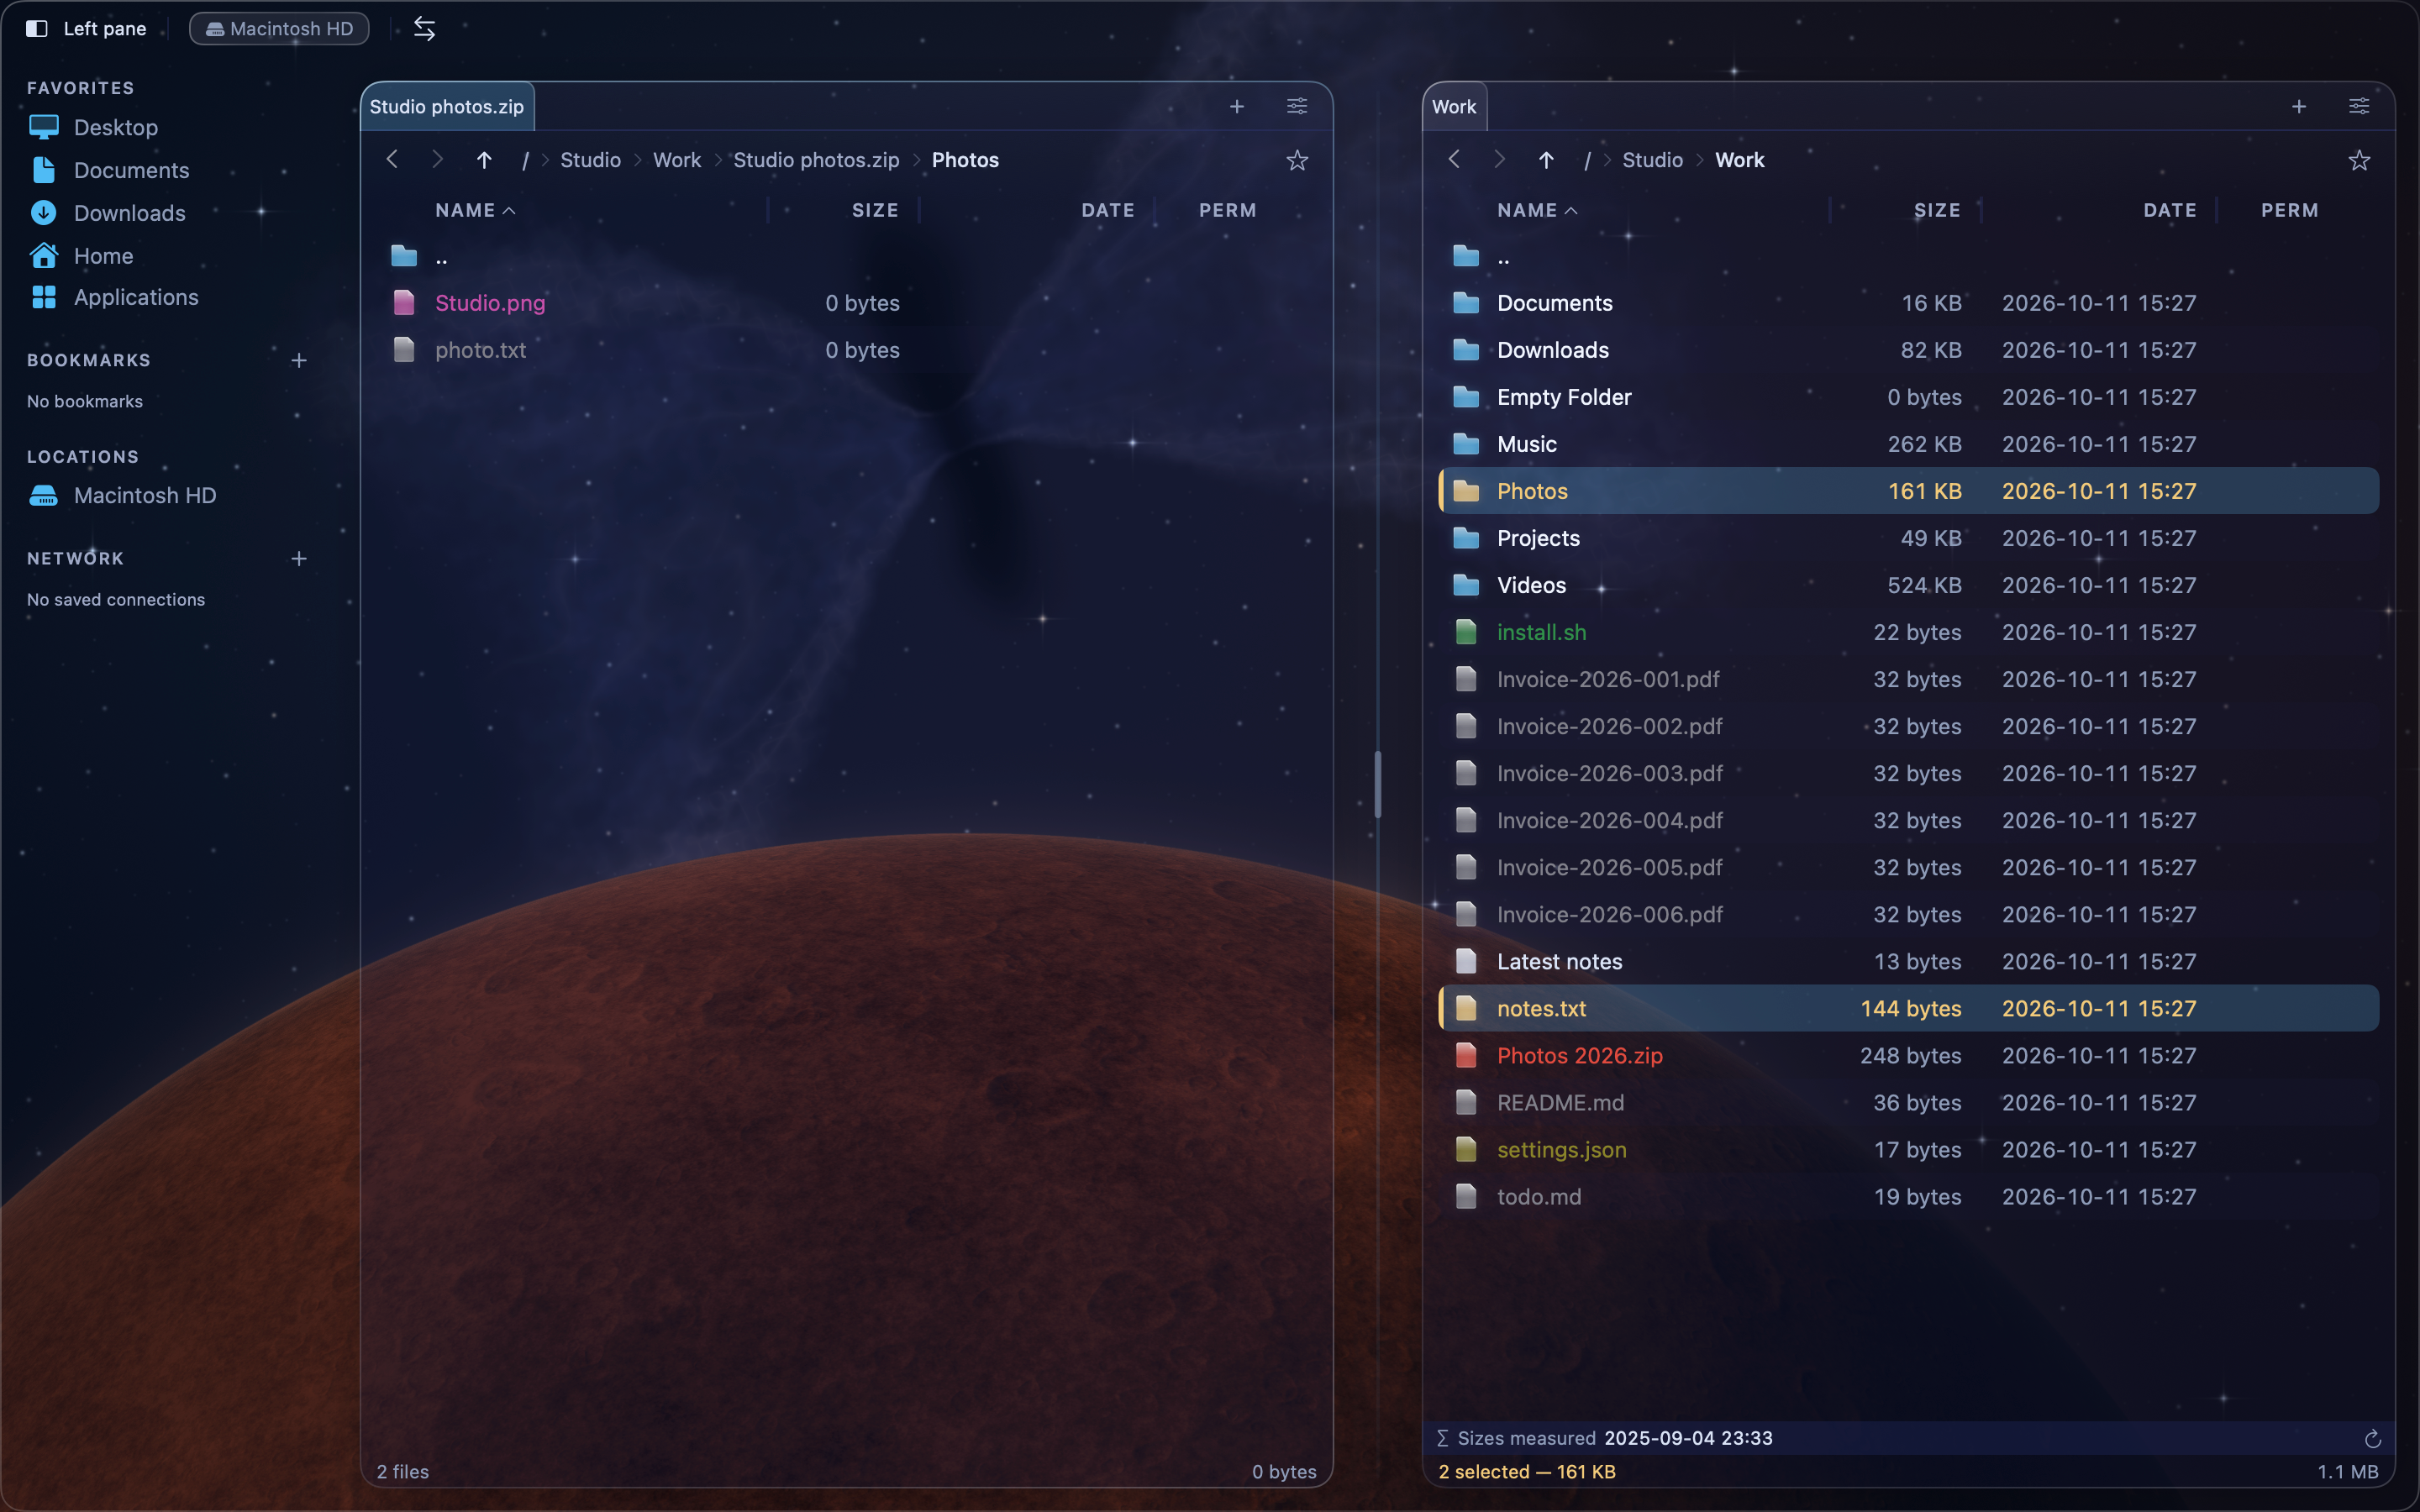
Task: Toggle the sidebar Left pane icon
Action: point(37,29)
